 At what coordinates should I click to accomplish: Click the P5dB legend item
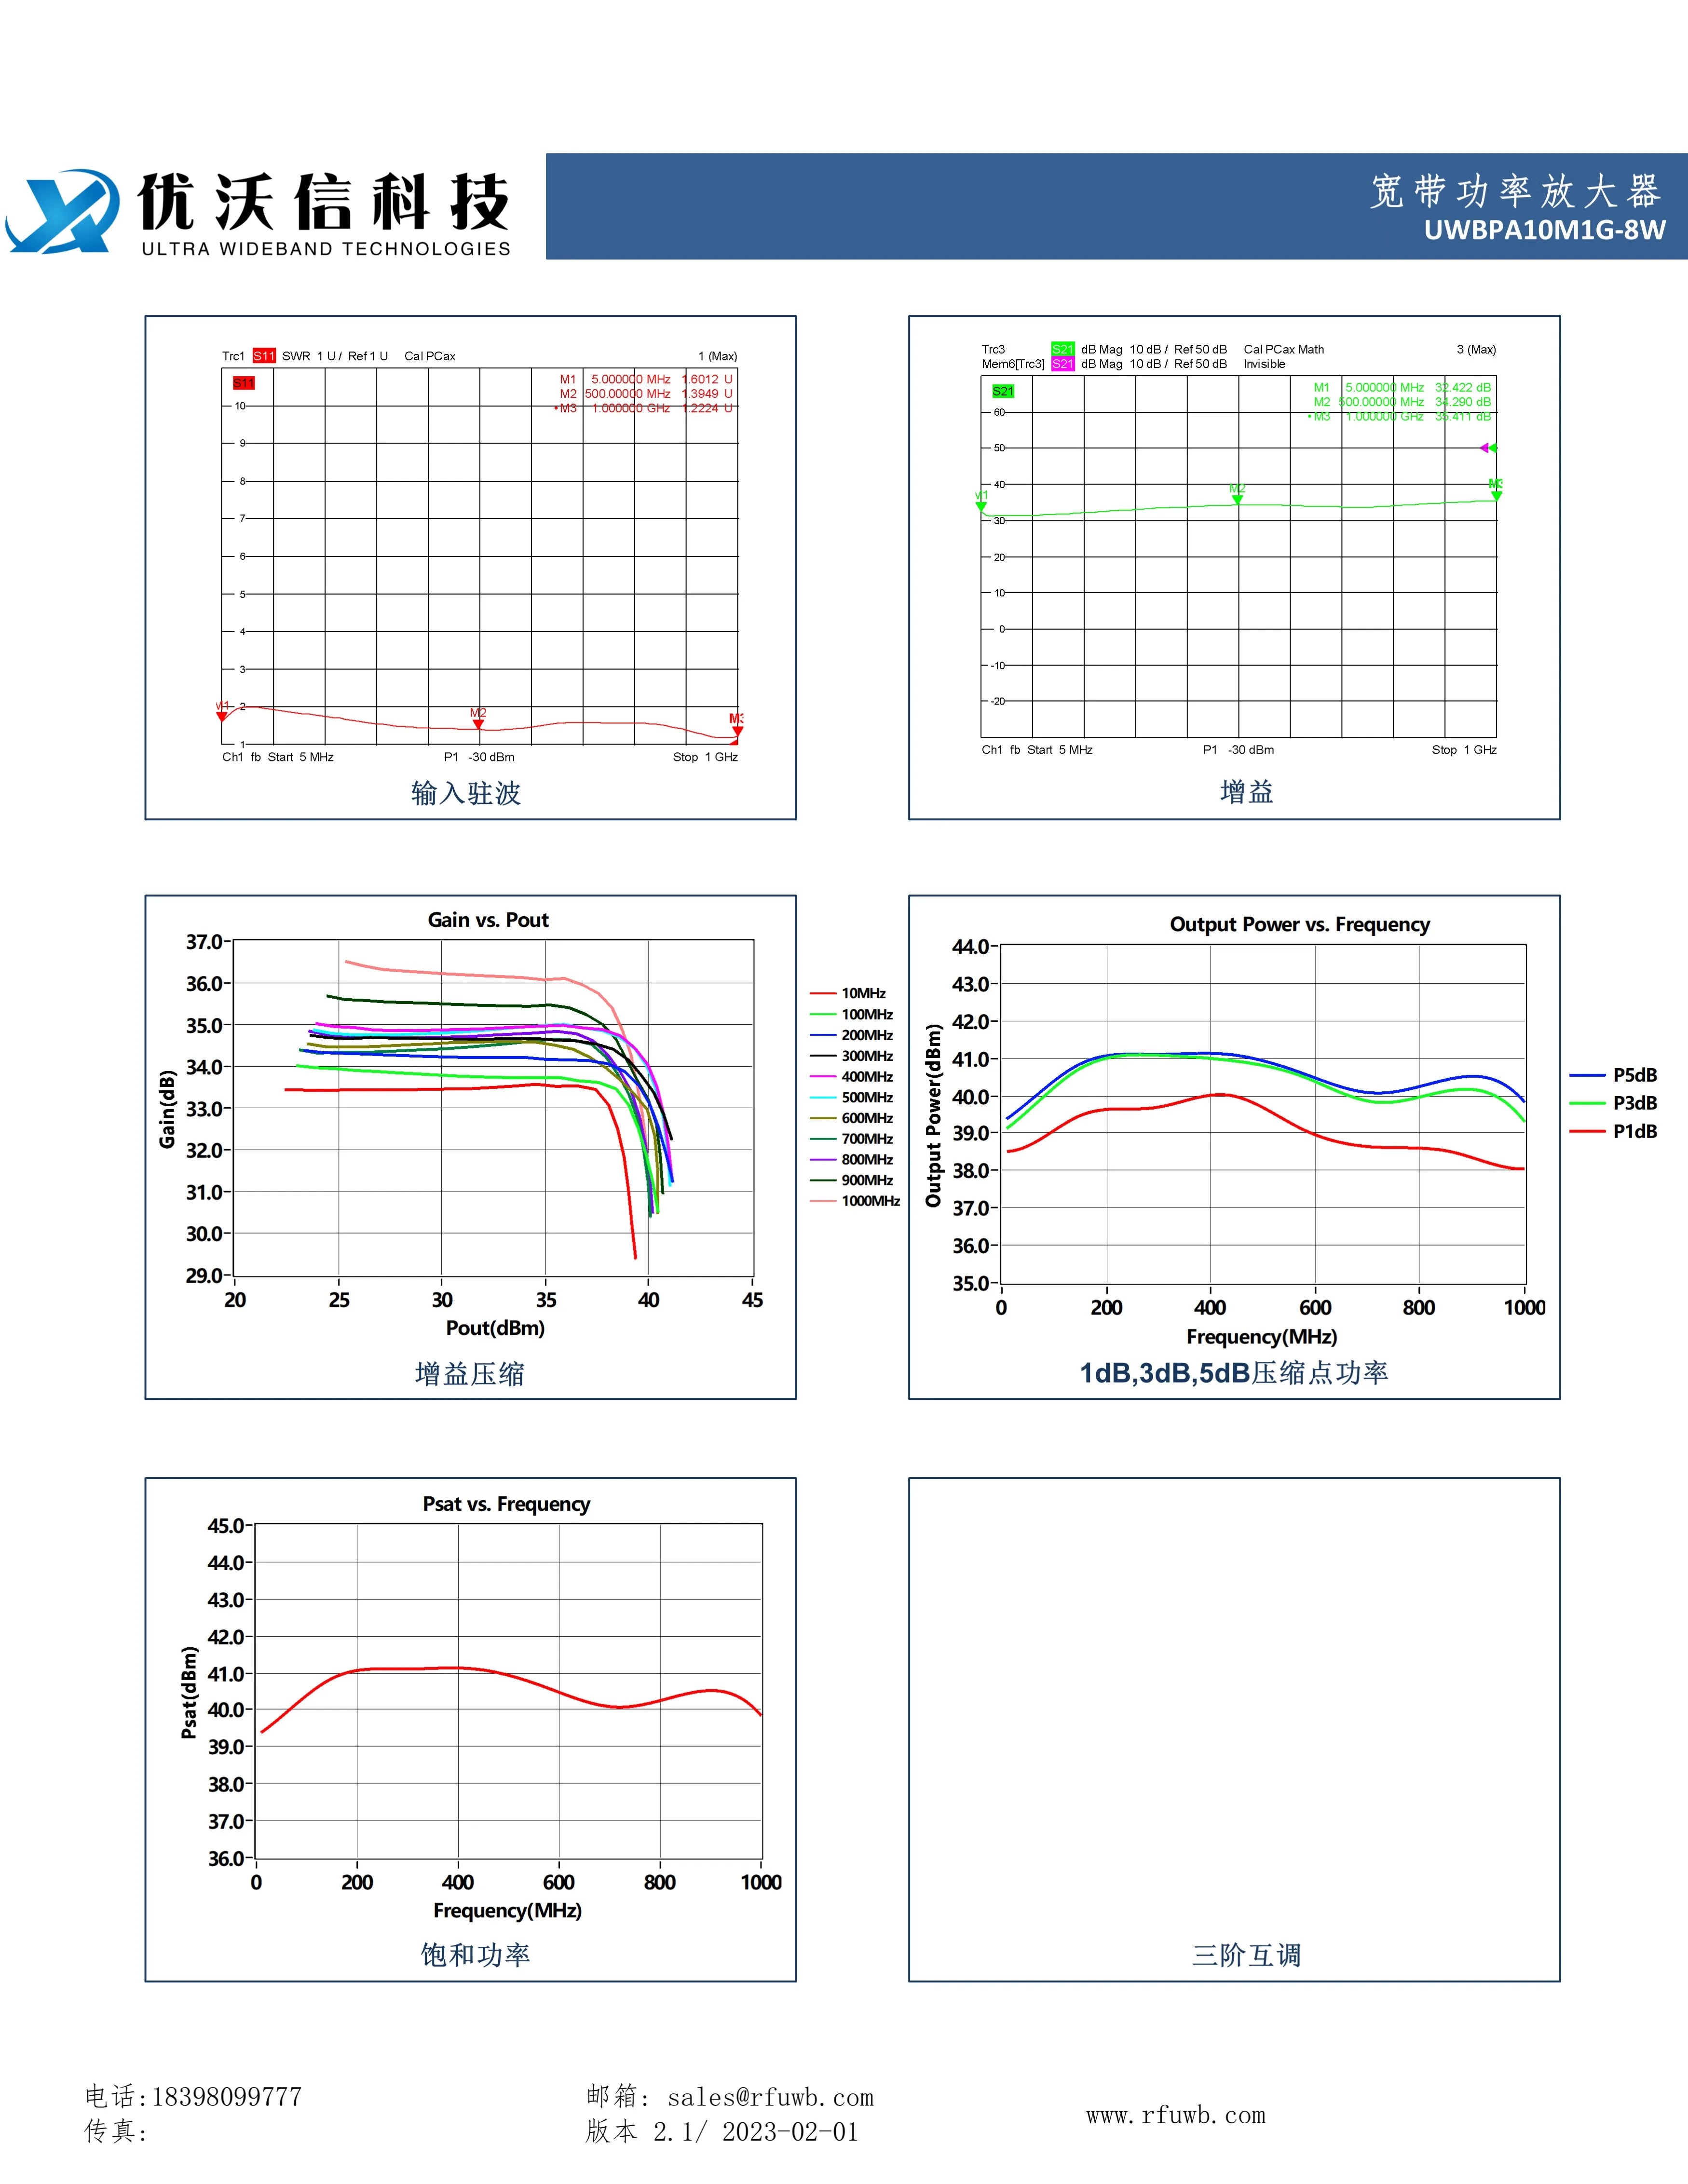[1613, 1075]
